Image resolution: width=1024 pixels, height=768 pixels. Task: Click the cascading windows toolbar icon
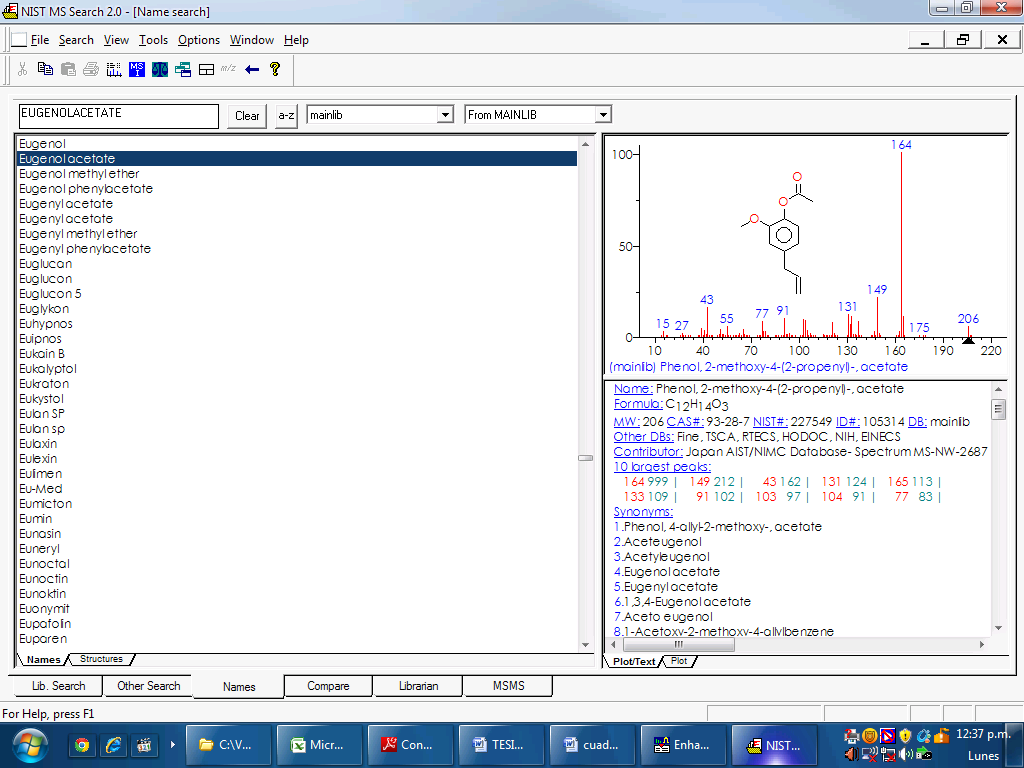[183, 69]
